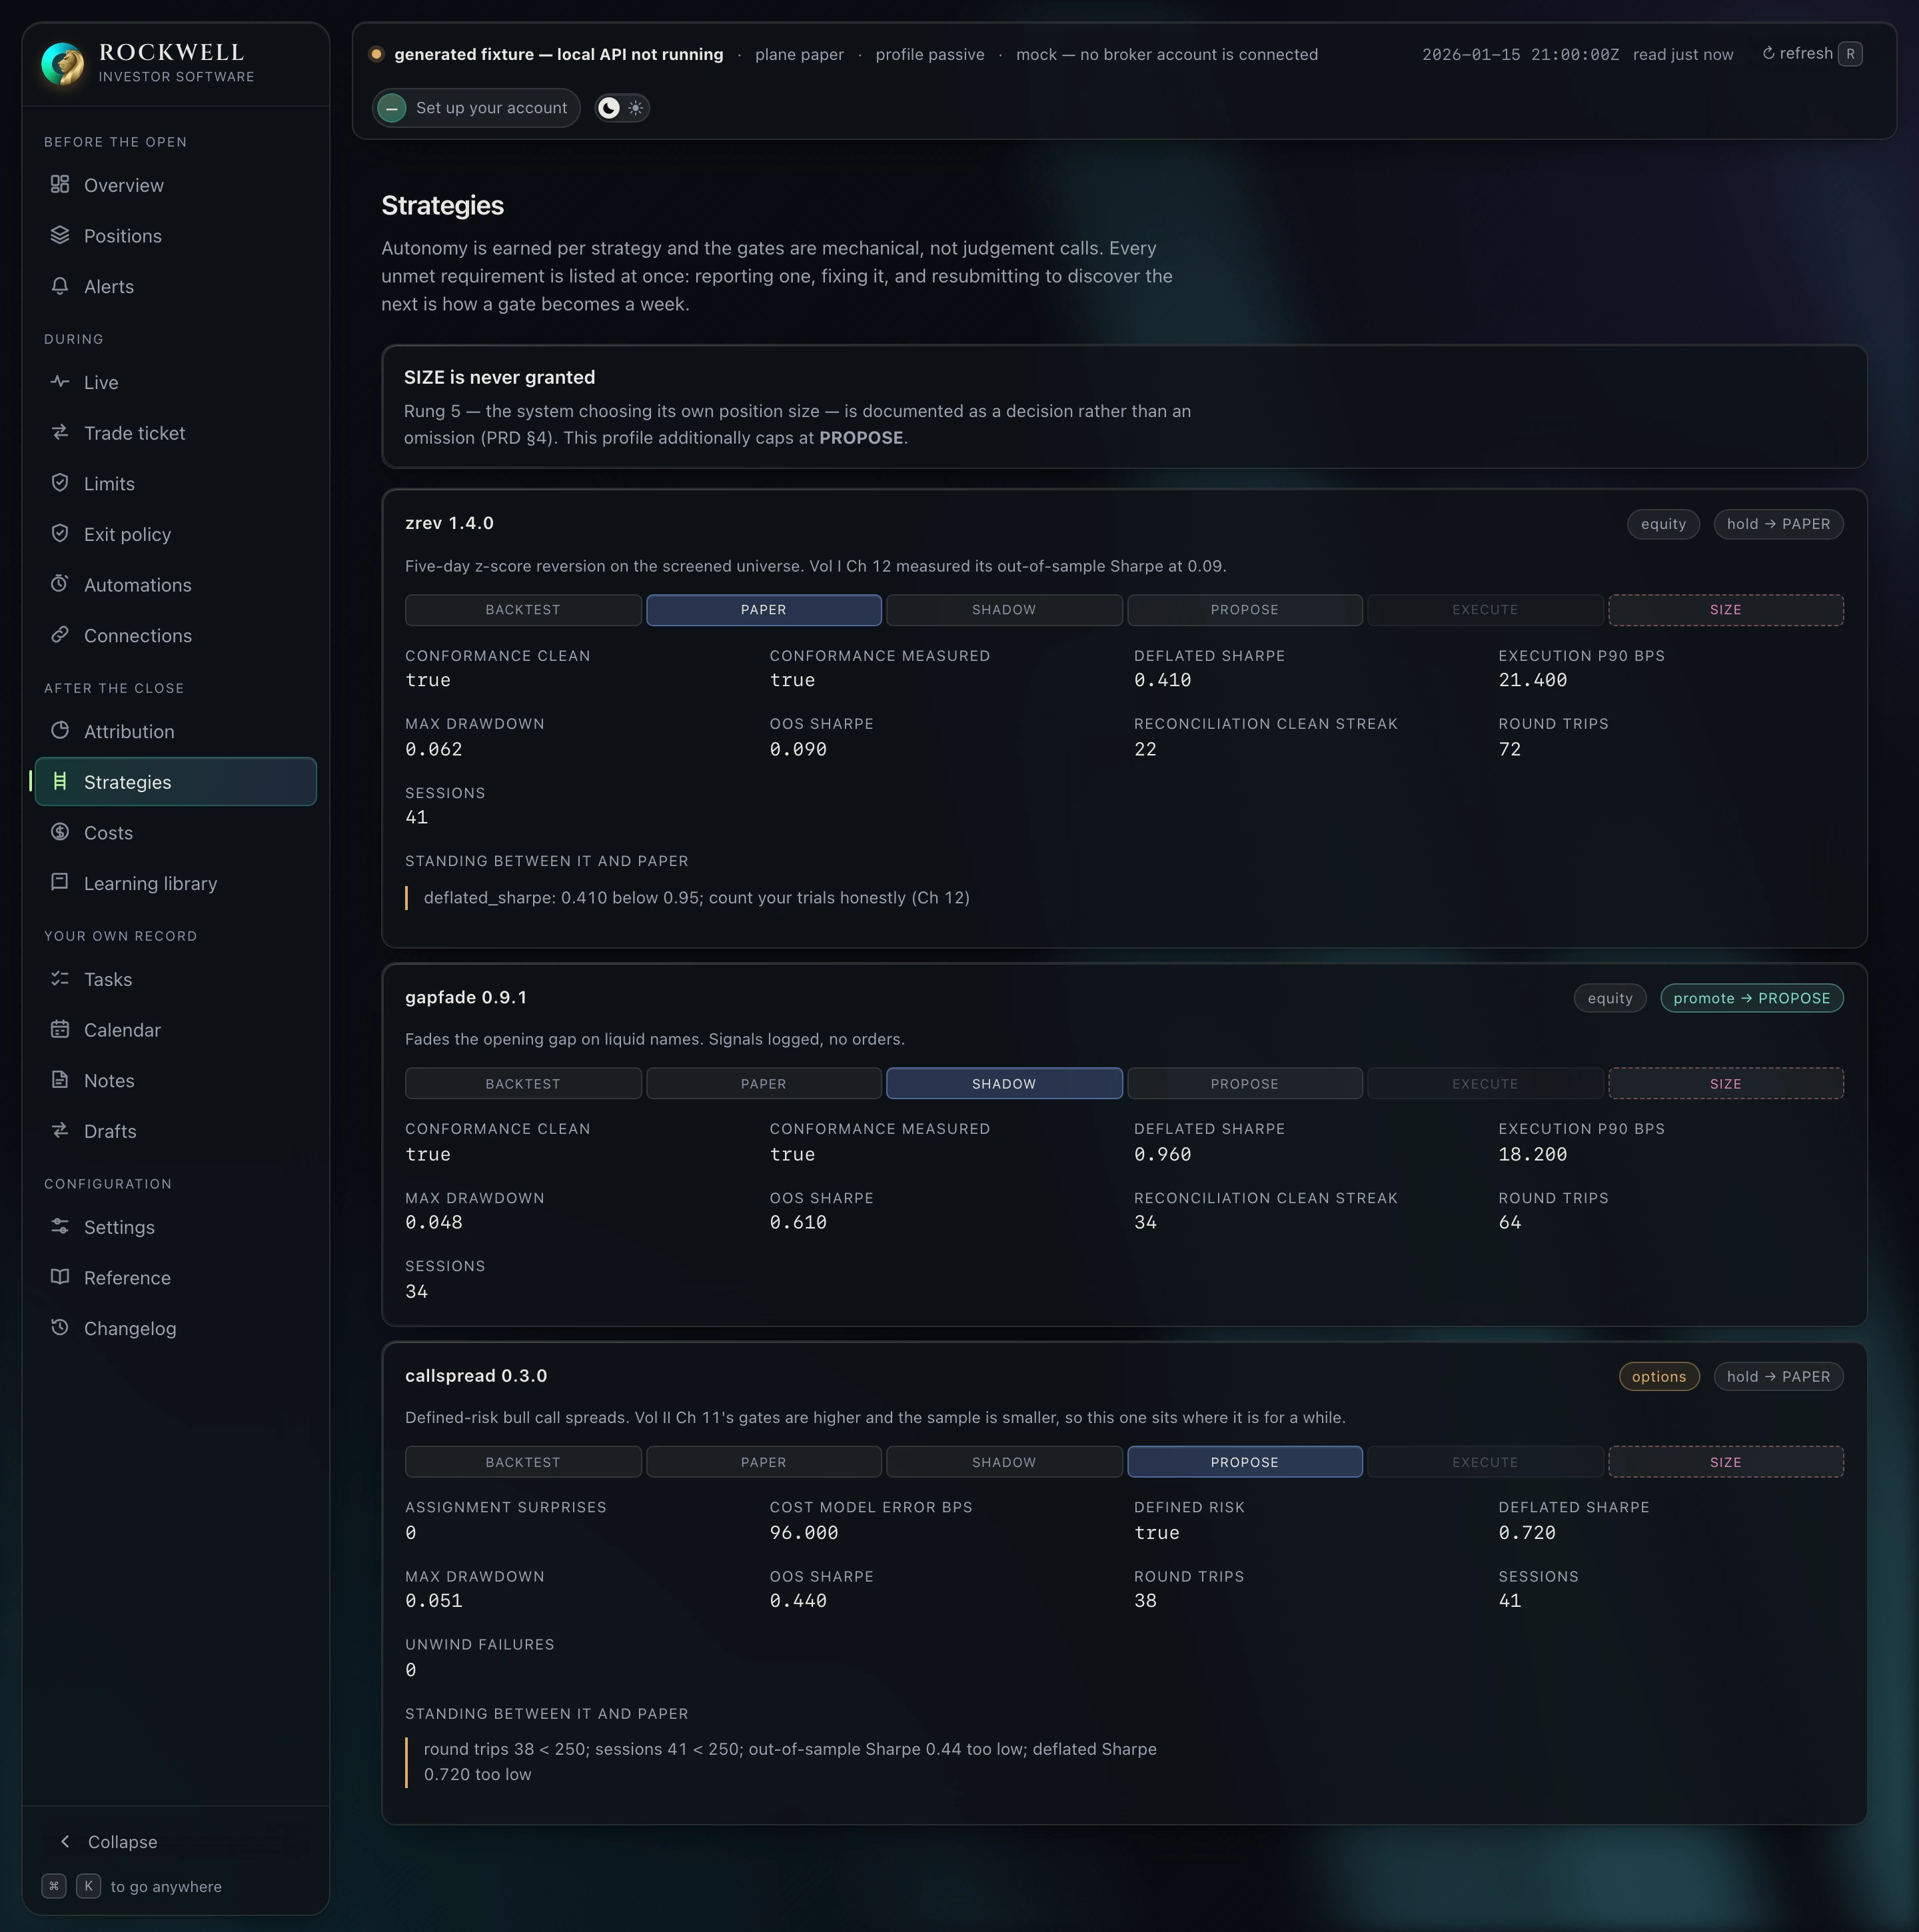This screenshot has width=1919, height=1932.
Task: Click the Connections link icon
Action: pos(60,635)
